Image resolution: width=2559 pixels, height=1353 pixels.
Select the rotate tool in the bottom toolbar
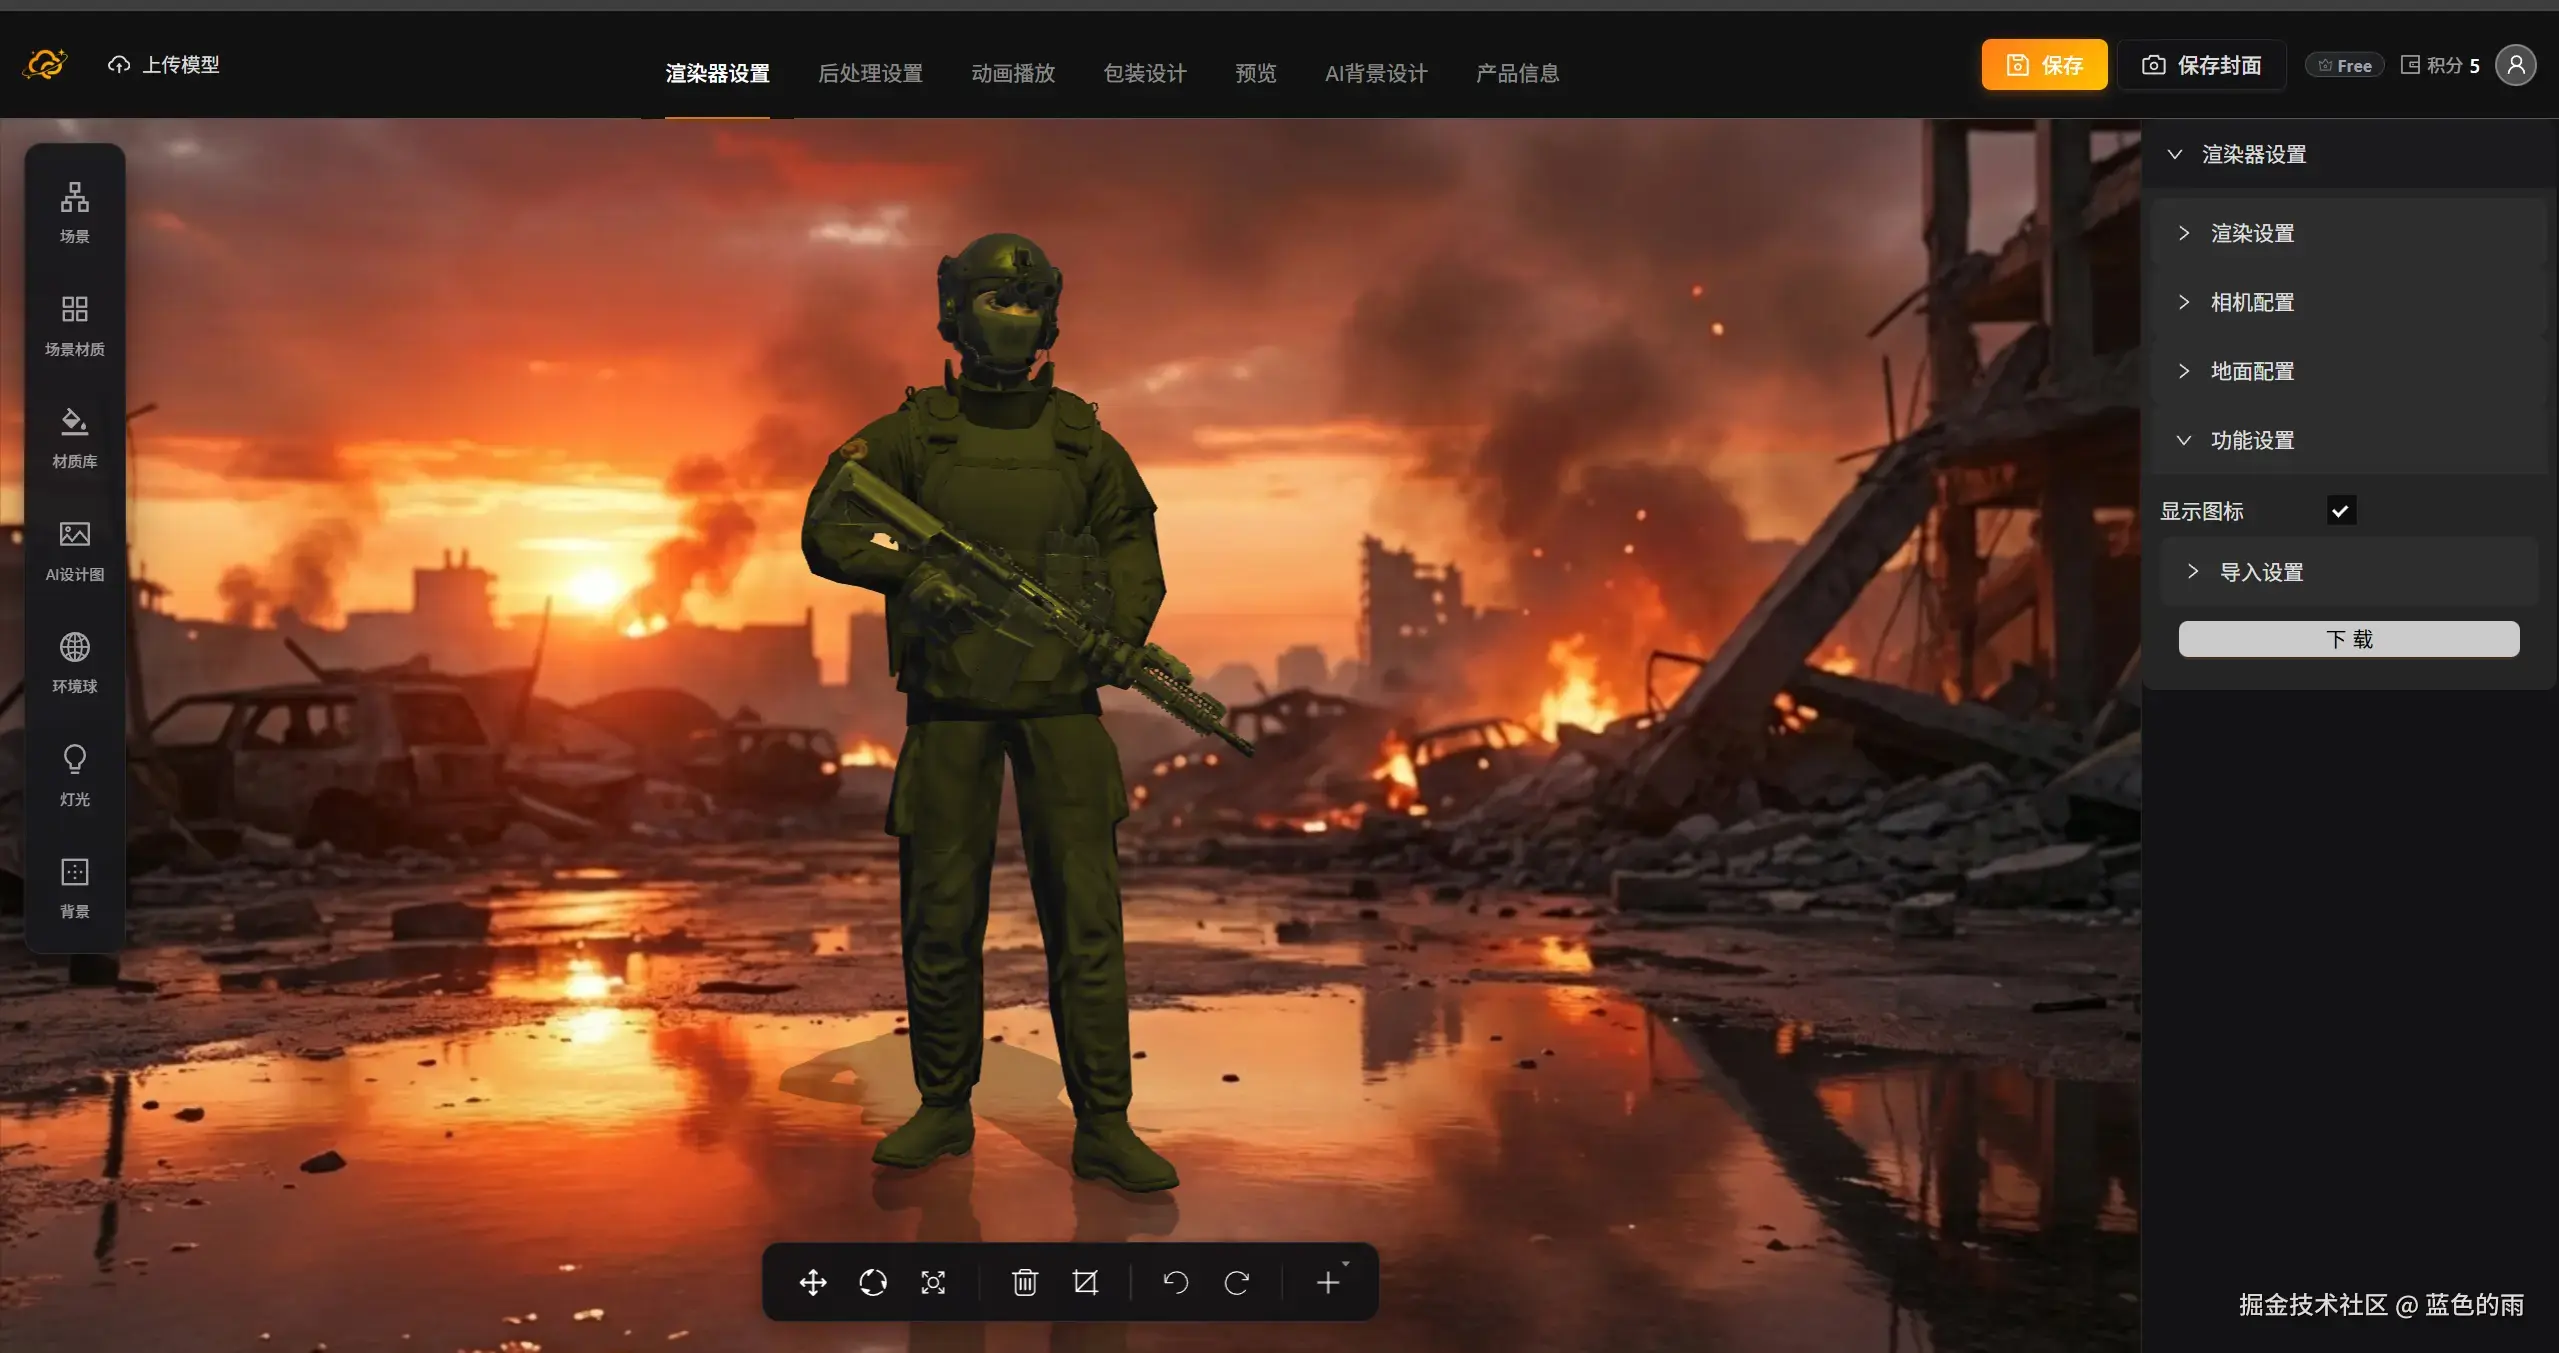click(x=872, y=1282)
